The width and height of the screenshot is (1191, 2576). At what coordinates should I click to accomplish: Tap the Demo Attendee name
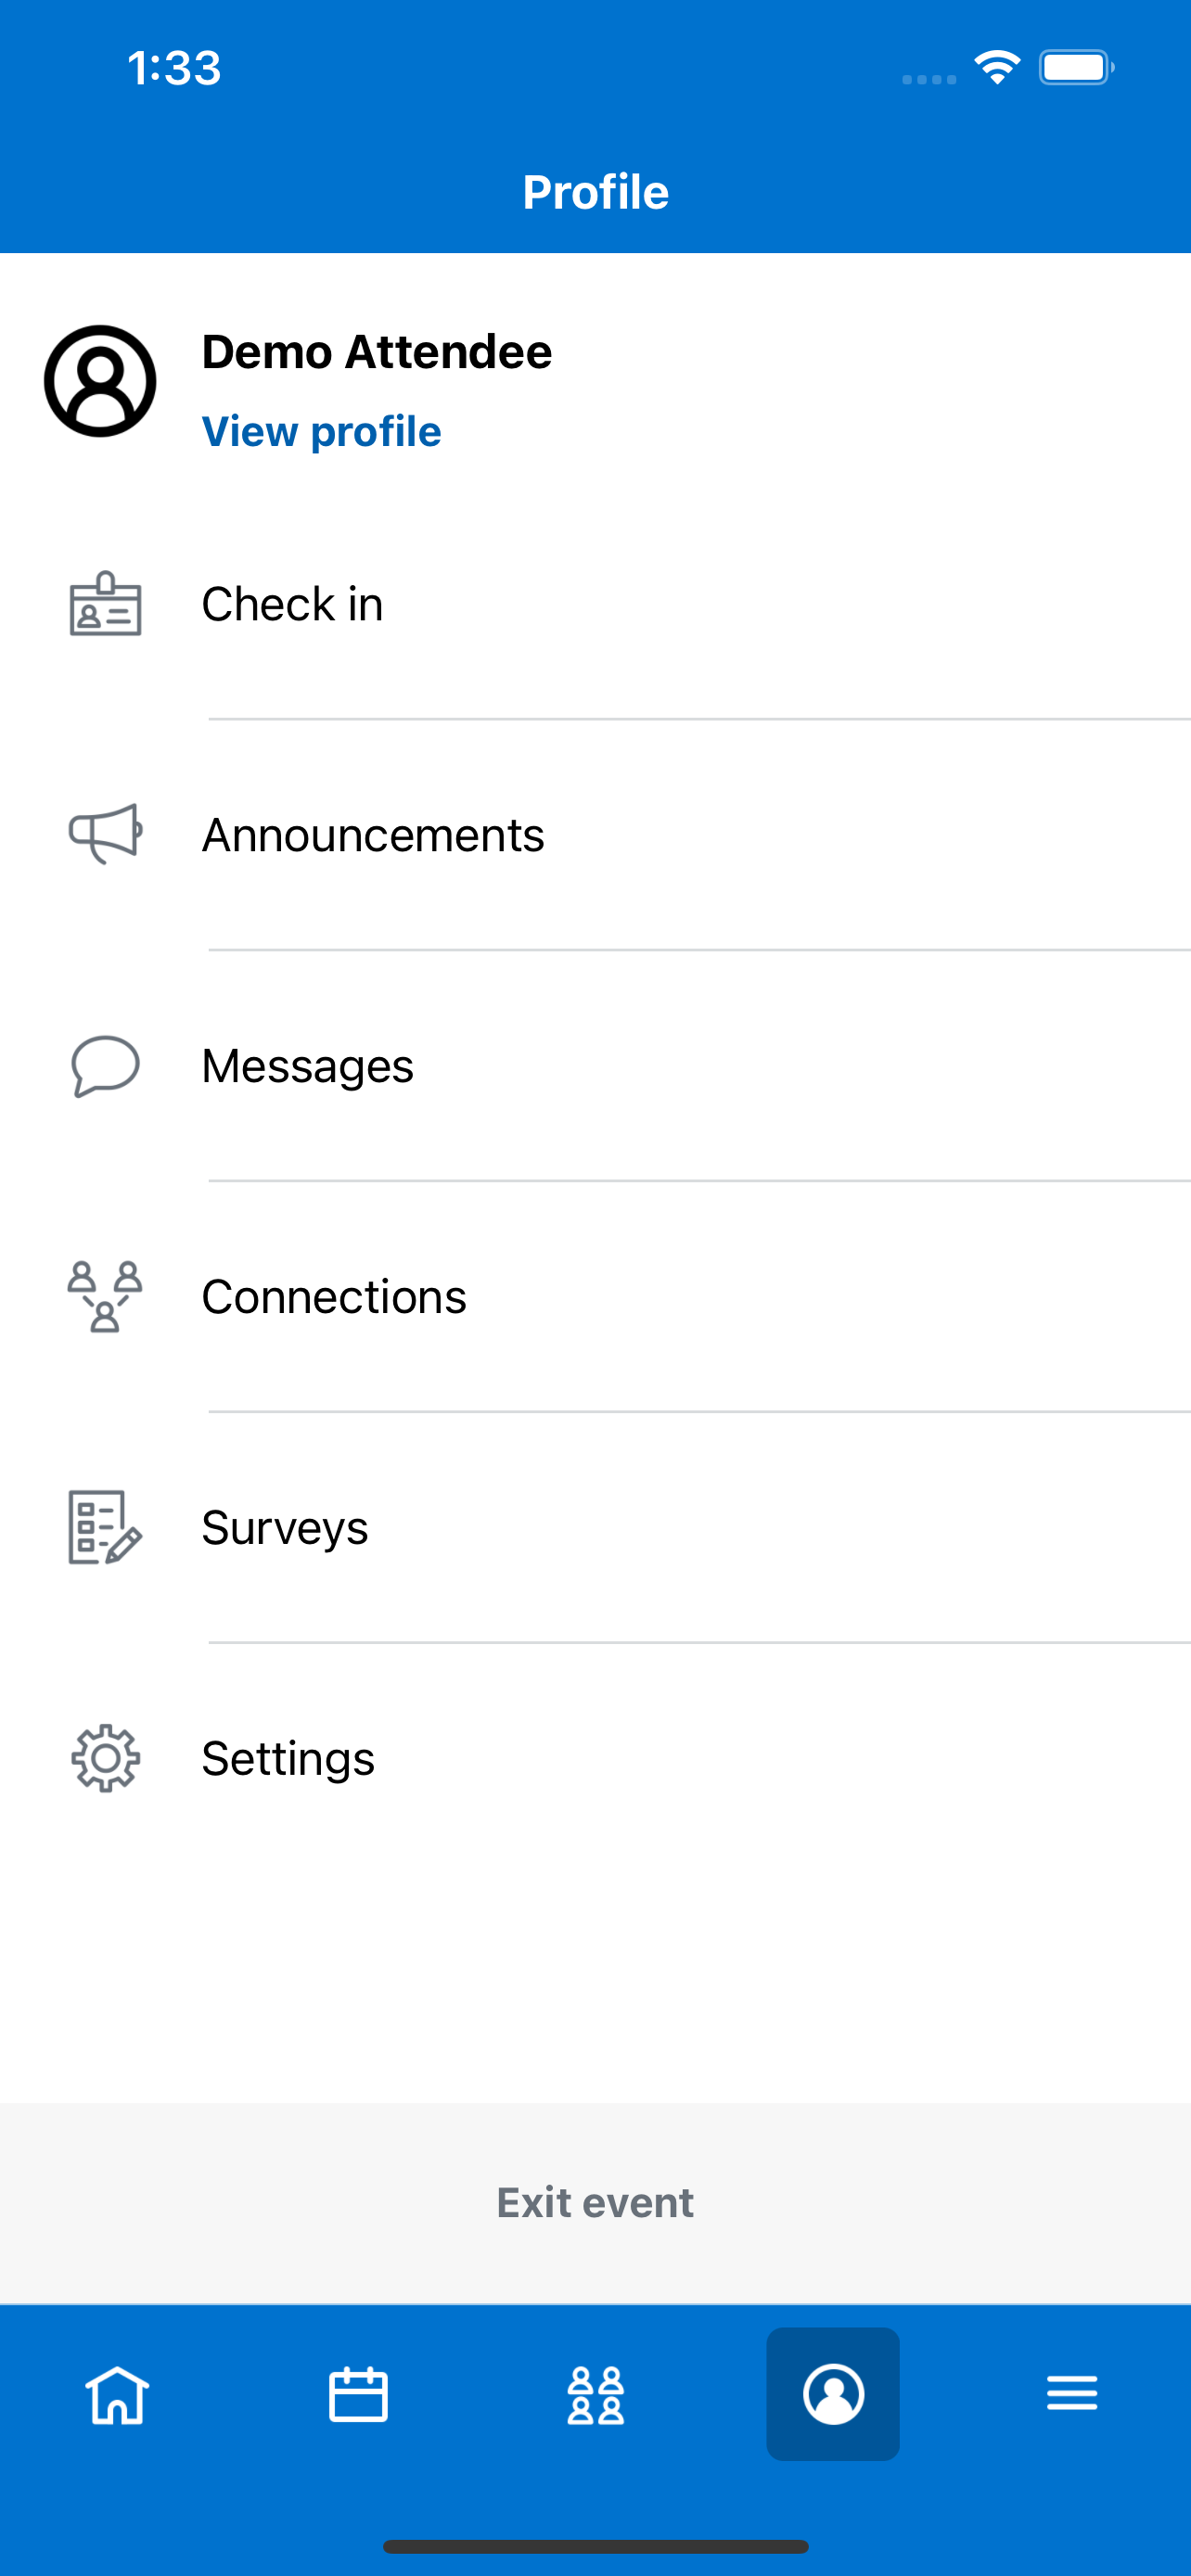click(377, 352)
